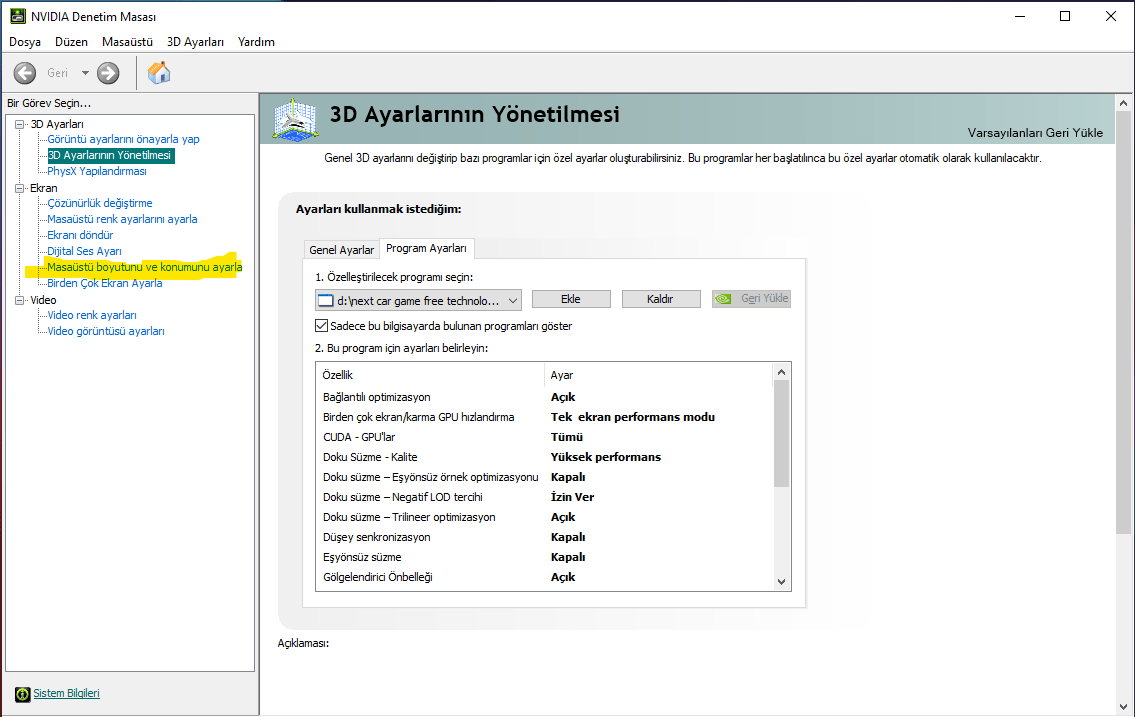Select Birden Çok Ekran Ayarla
This screenshot has height=717, width=1135.
pos(105,283)
